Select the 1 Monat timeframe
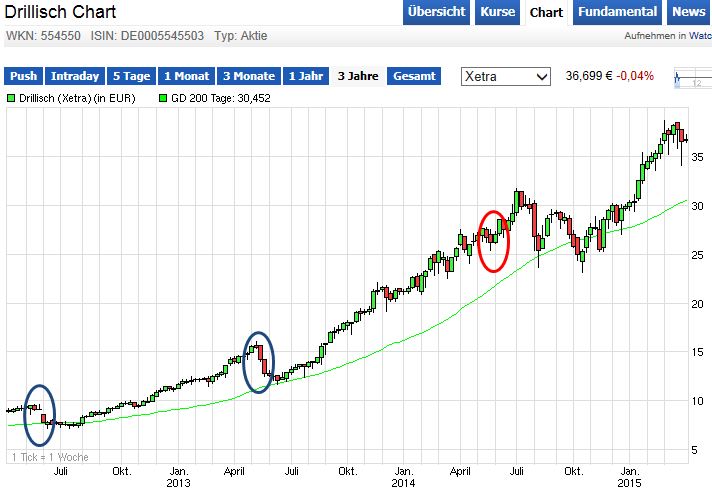Screen dimensions: 712x491 coord(187,76)
